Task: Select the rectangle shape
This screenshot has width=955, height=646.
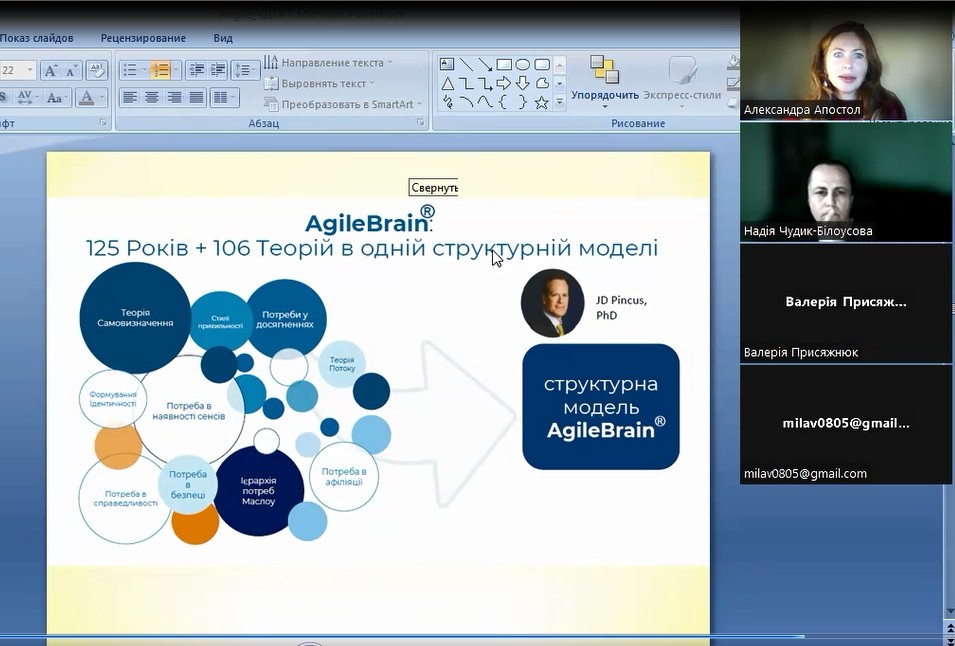Action: pos(504,64)
